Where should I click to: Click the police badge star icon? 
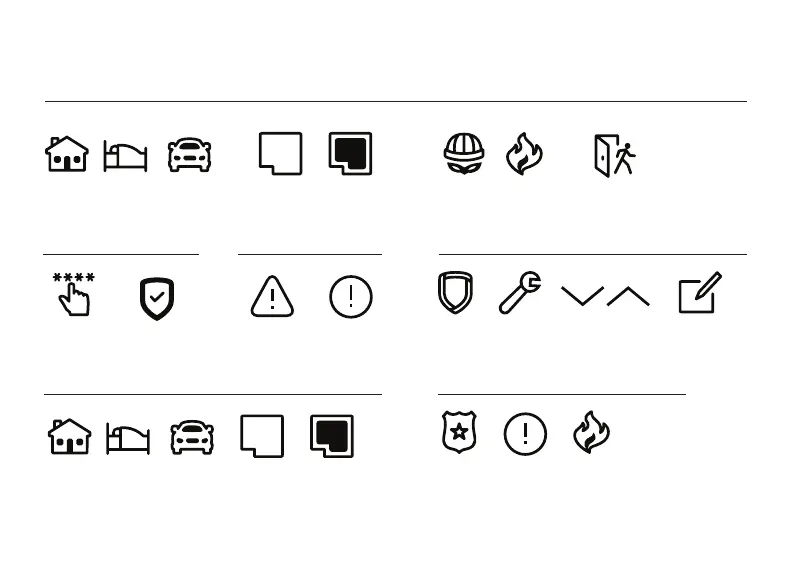[459, 432]
